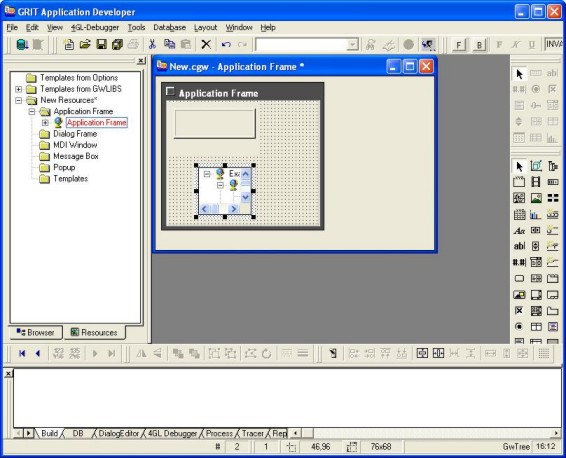Open the Database menu
This screenshot has height=458, width=566.
(x=169, y=27)
